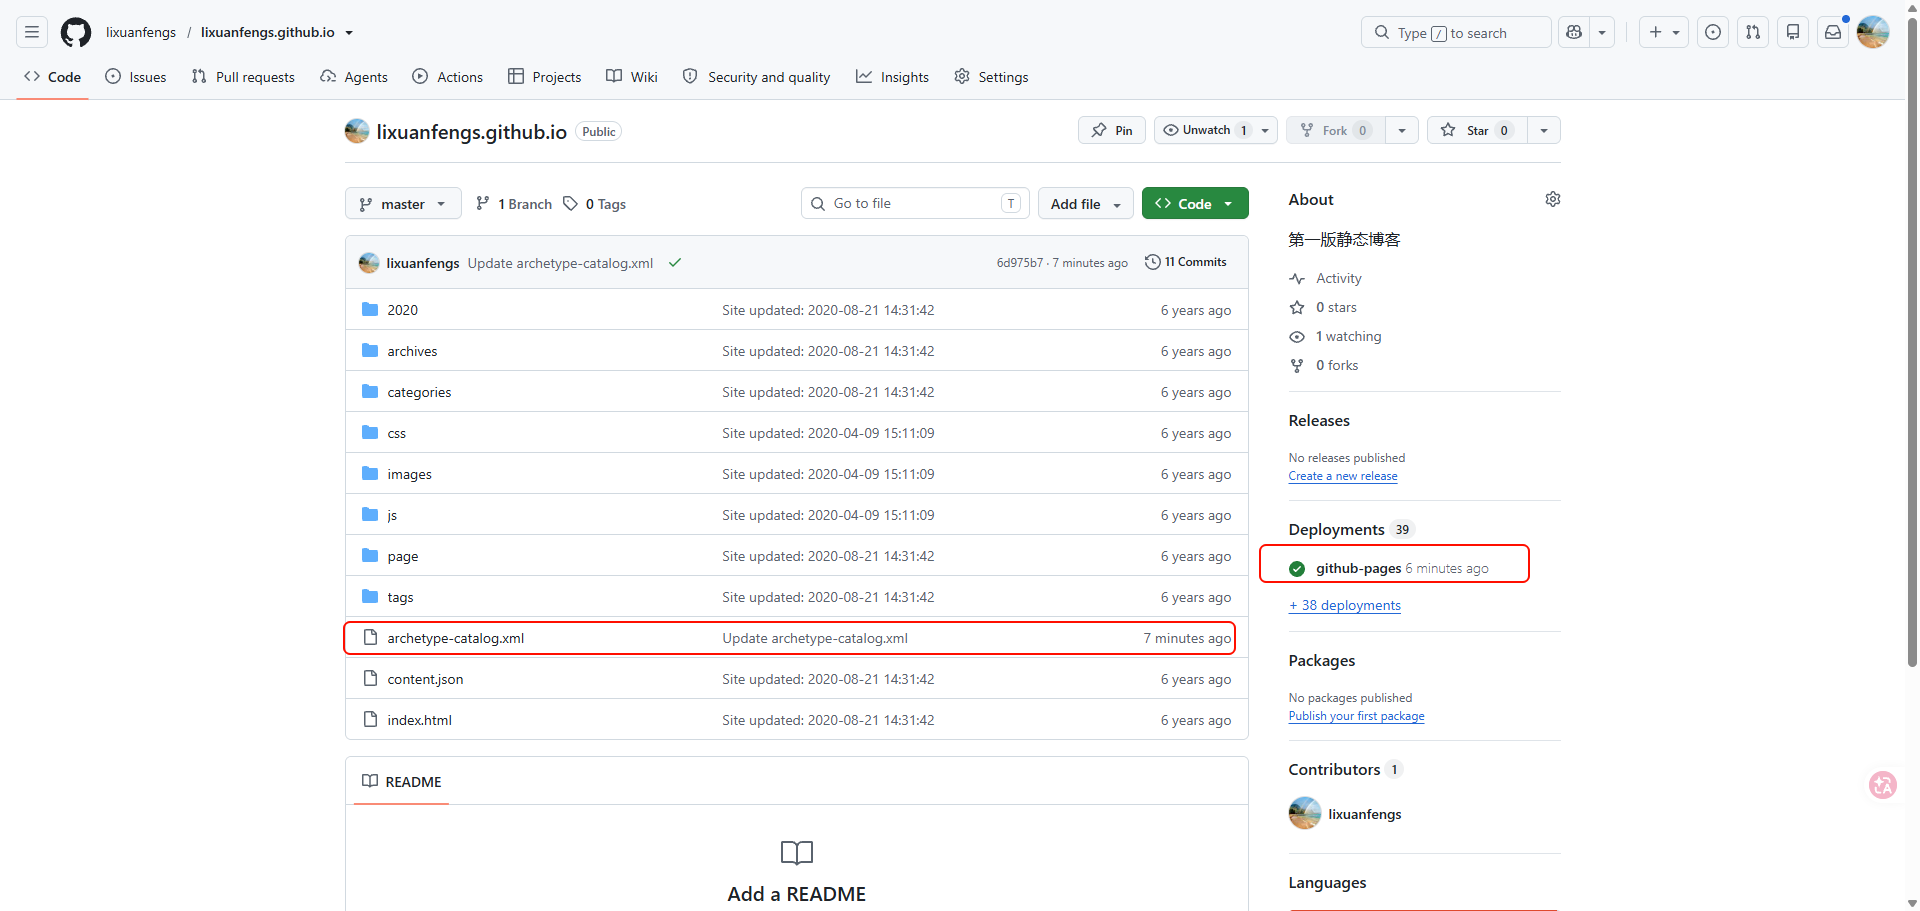1920x911 pixels.
Task: Open the Projects tab
Action: point(545,77)
